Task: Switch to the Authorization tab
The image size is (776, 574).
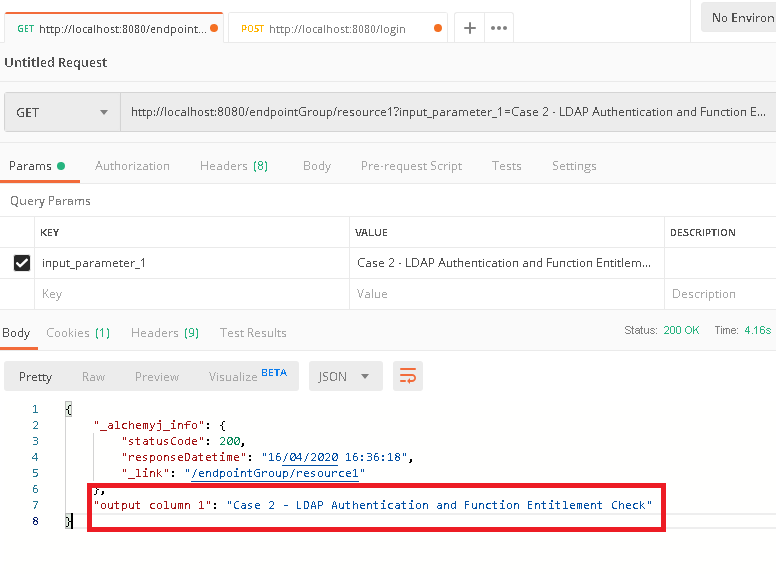Action: click(132, 166)
